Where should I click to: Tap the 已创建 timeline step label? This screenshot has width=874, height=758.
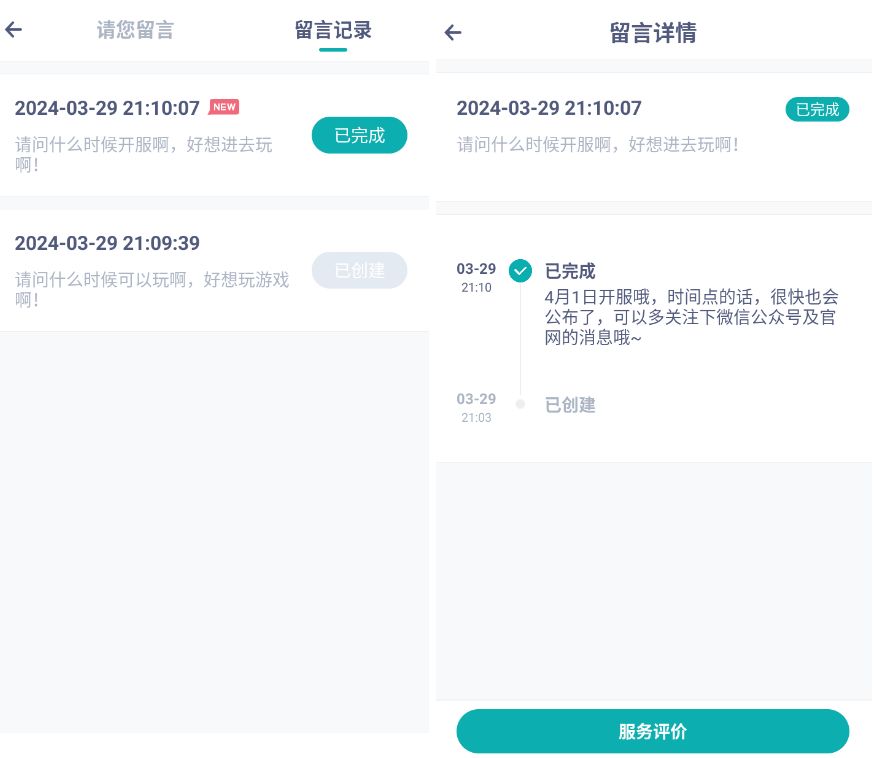click(570, 405)
